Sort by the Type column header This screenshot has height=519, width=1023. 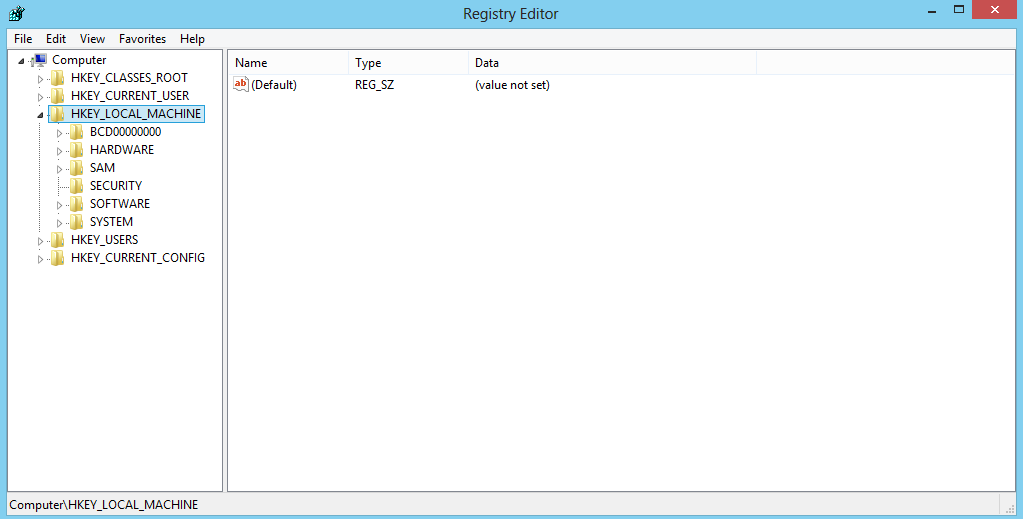coord(408,63)
